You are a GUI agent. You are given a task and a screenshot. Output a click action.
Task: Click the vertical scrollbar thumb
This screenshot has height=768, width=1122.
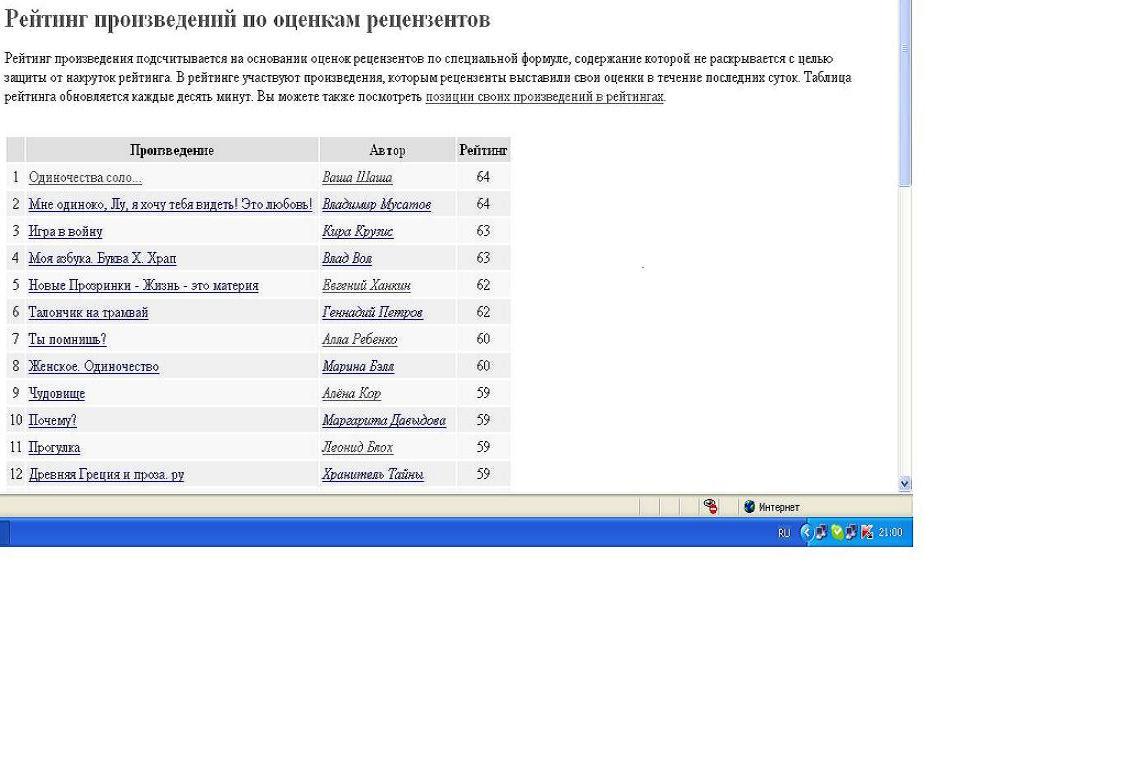pyautogui.click(x=905, y=95)
